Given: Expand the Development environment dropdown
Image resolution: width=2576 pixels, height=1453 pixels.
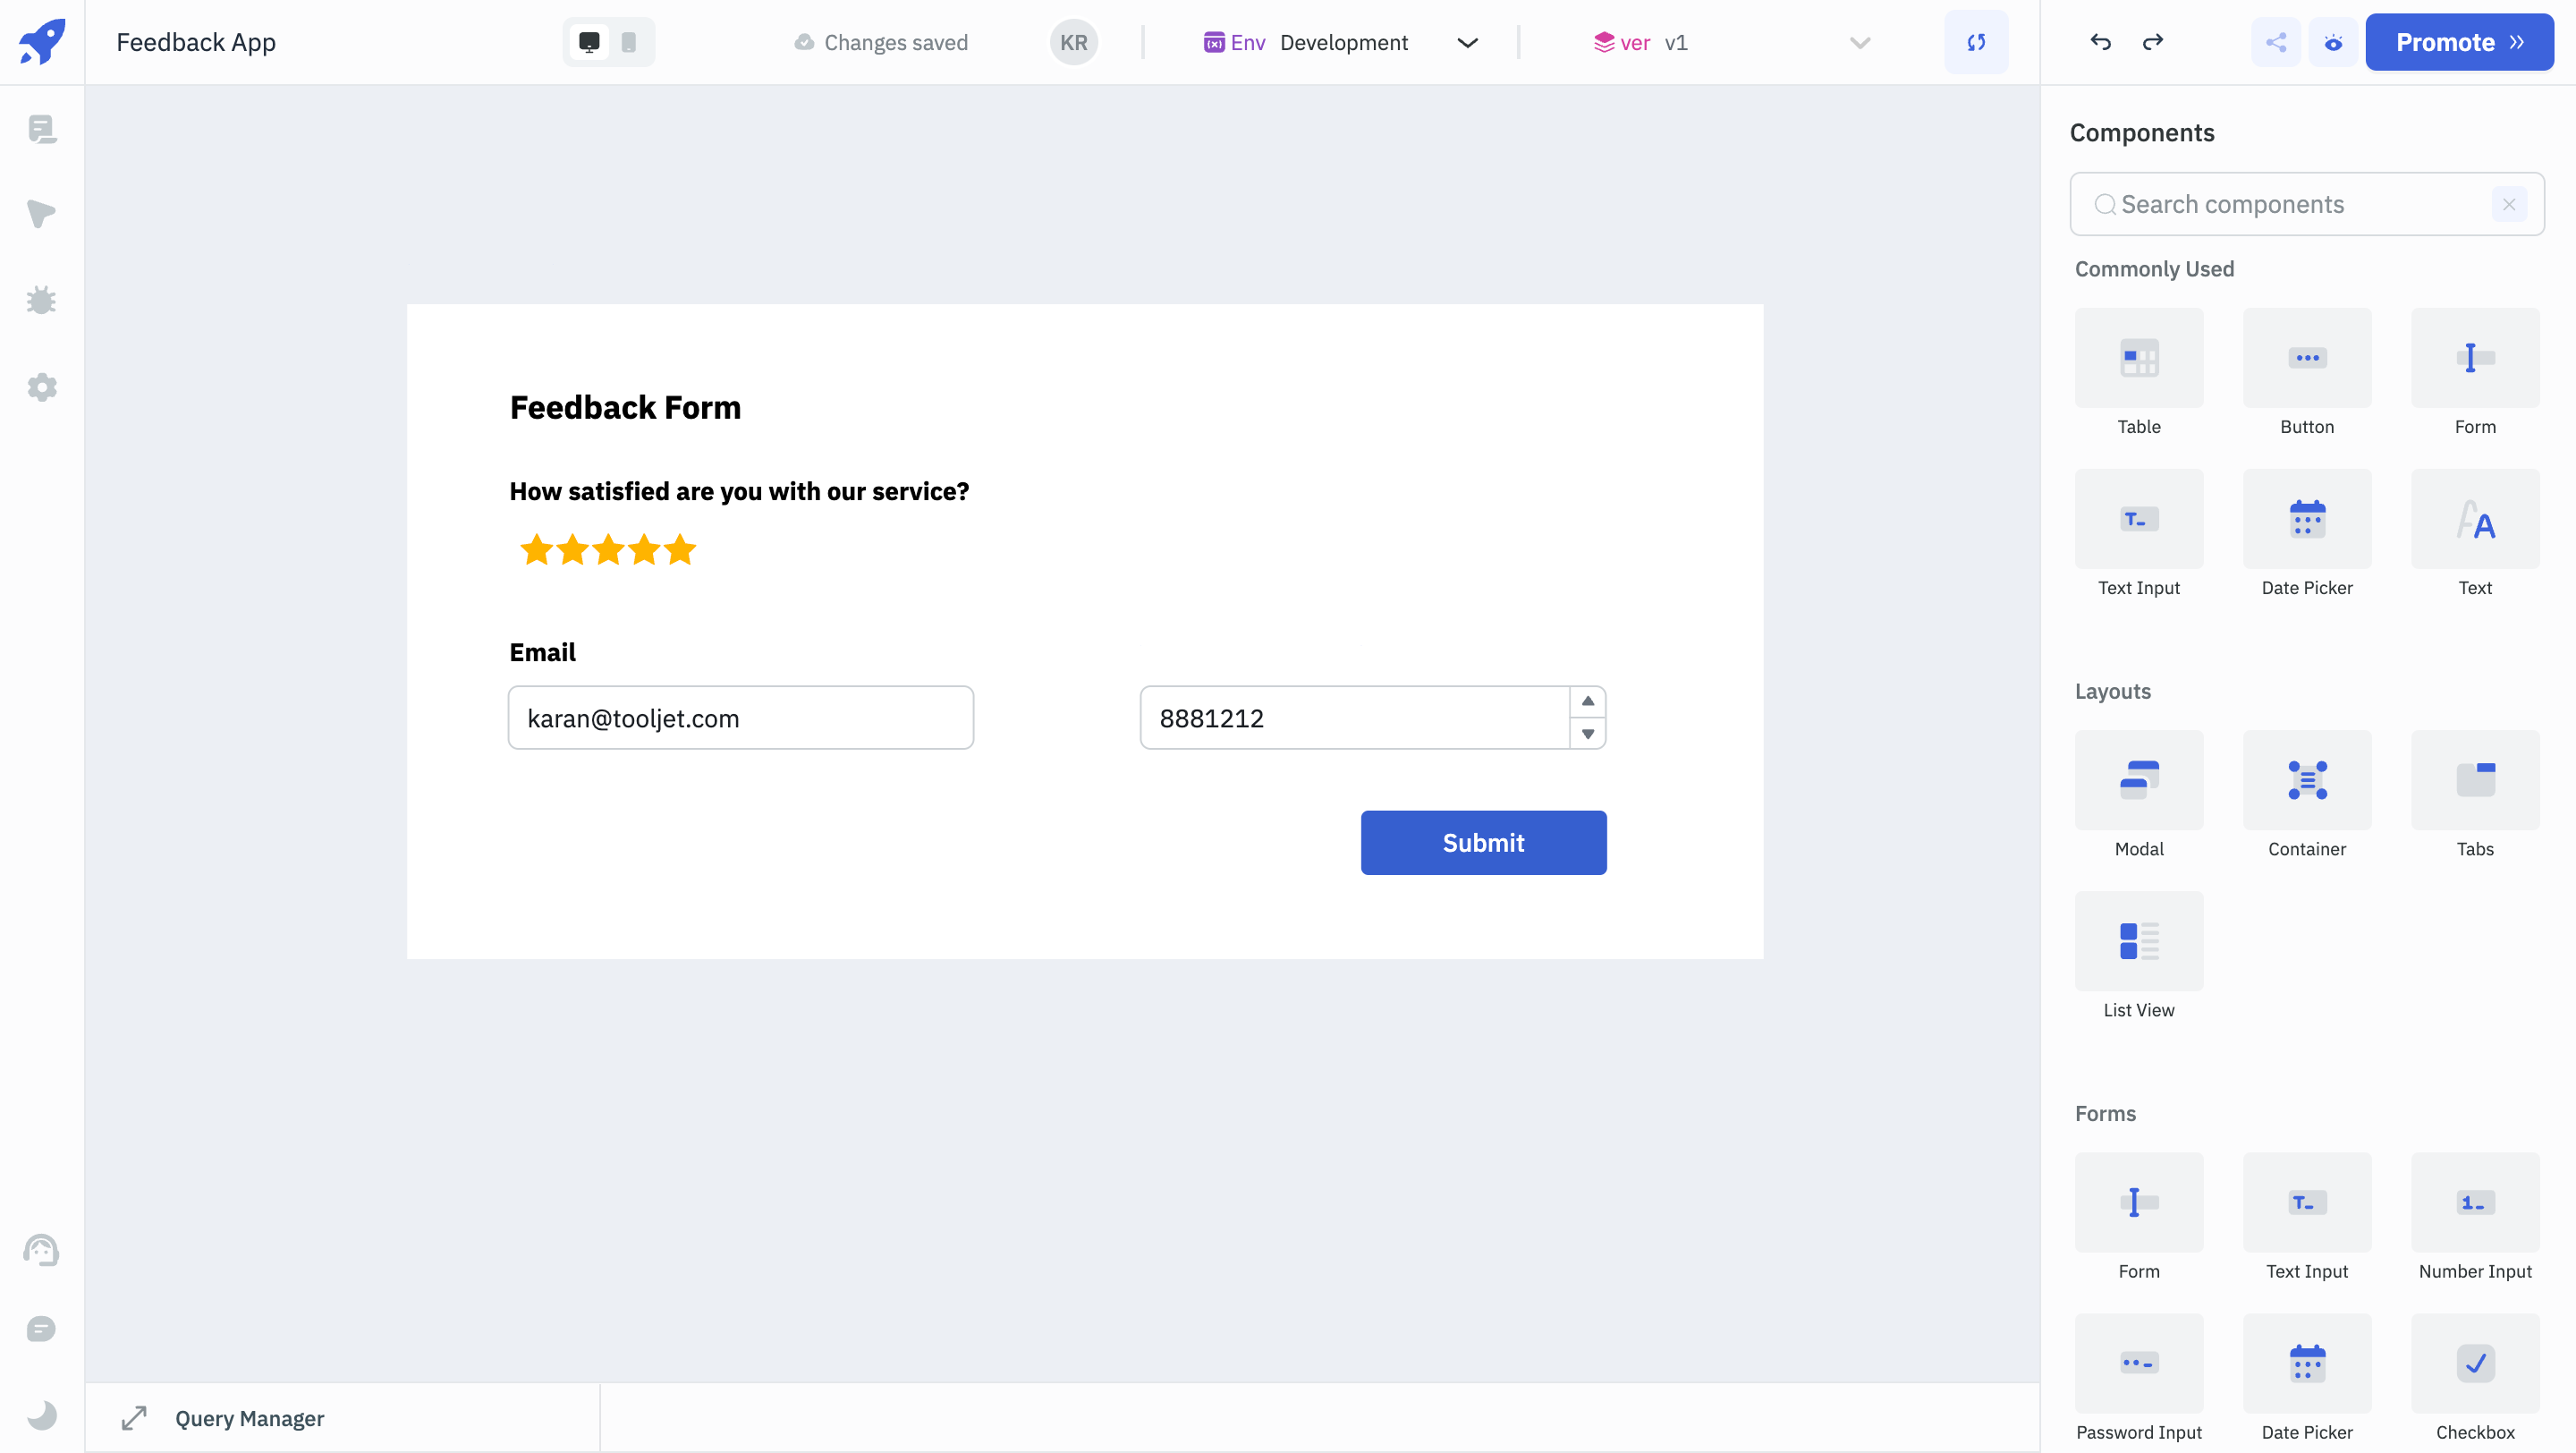Looking at the screenshot, I should coord(1467,40).
